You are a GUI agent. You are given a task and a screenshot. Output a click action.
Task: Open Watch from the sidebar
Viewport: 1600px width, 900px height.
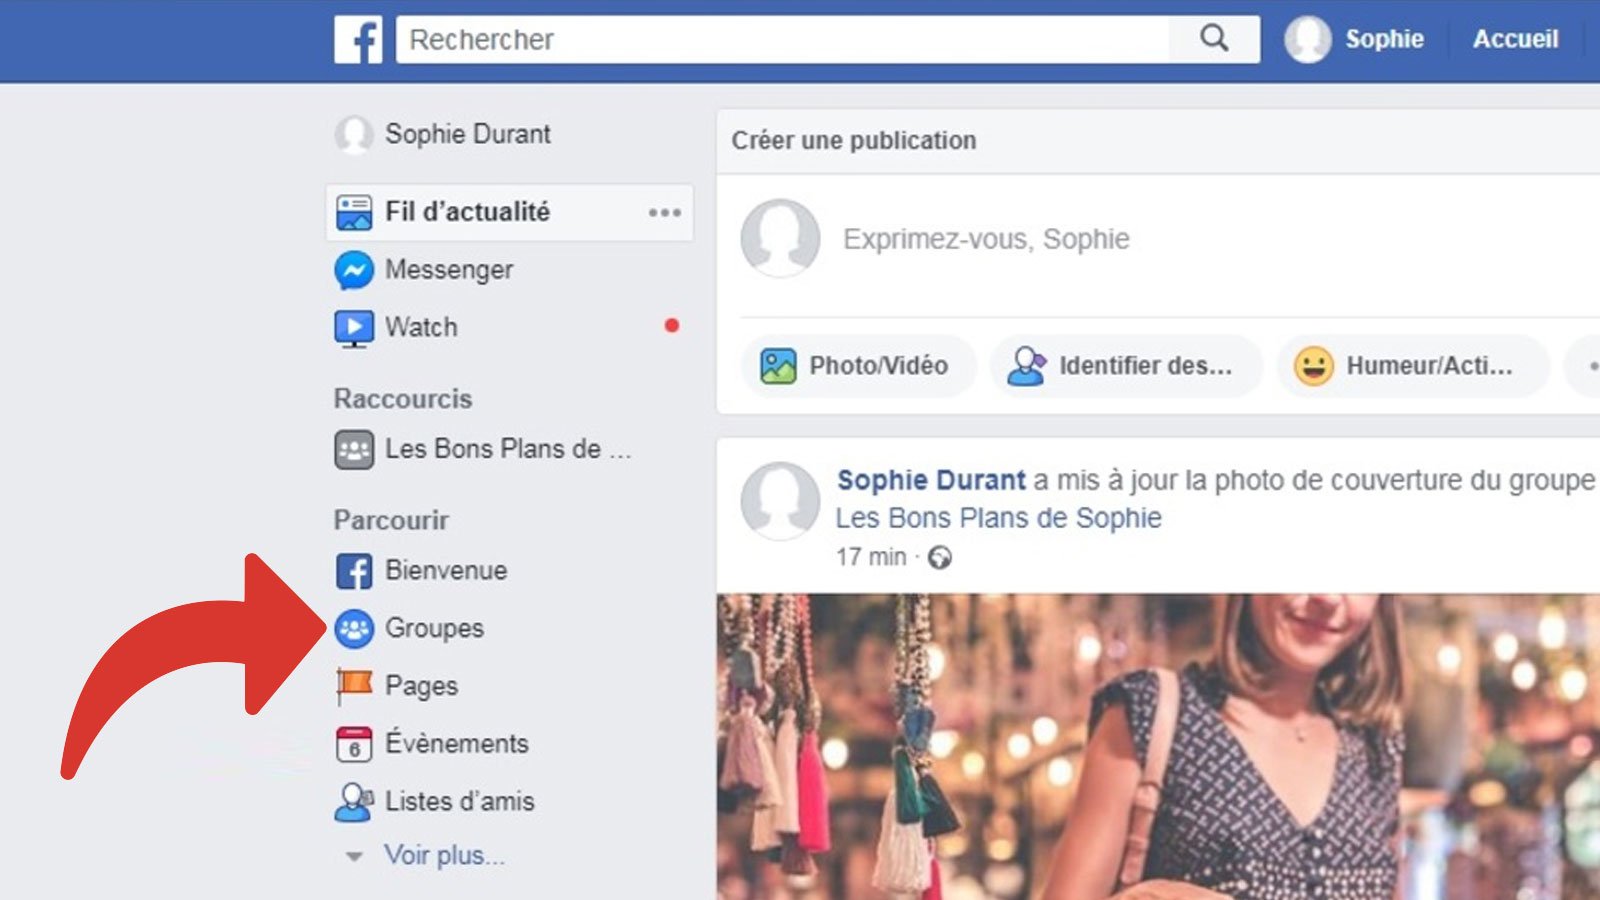(x=421, y=327)
